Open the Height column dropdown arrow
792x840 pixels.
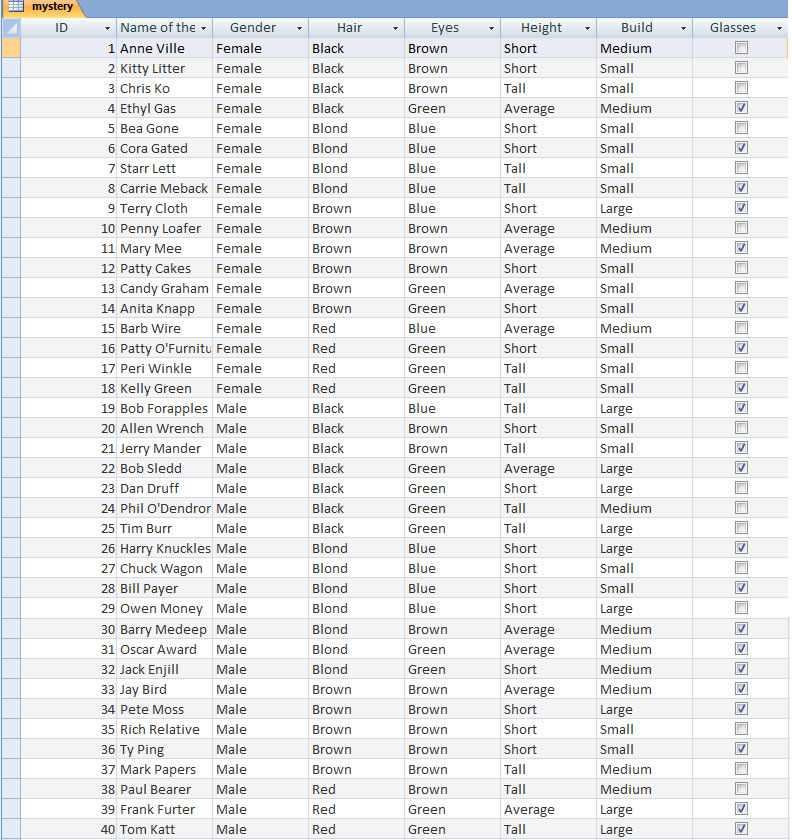[x=587, y=28]
